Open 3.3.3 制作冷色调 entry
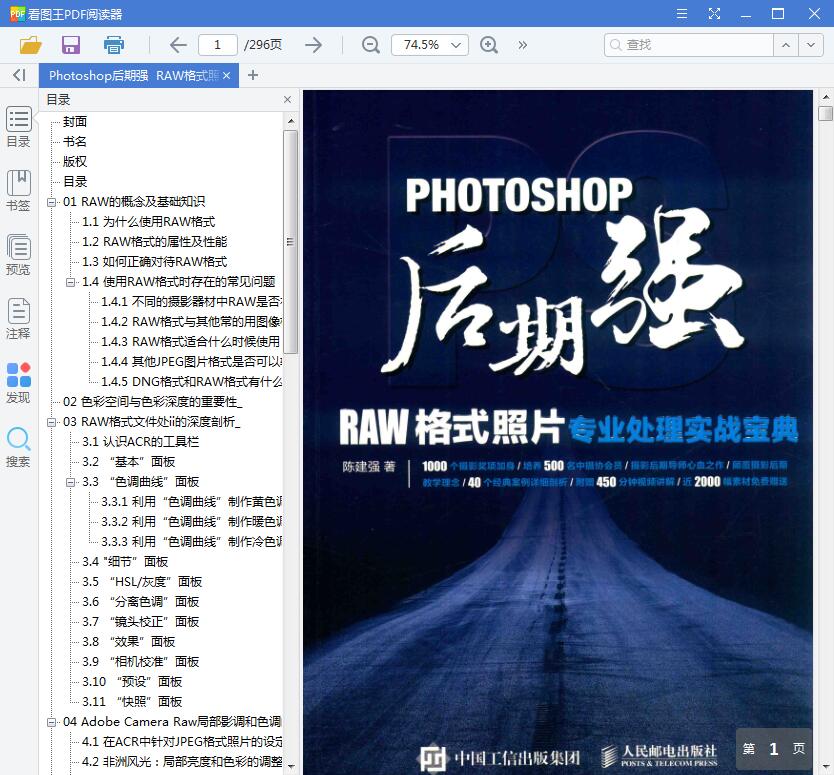The image size is (834, 775). click(x=191, y=541)
